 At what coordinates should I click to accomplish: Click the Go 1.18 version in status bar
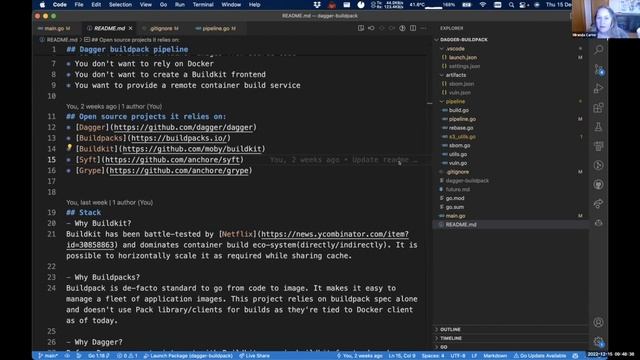point(98,356)
